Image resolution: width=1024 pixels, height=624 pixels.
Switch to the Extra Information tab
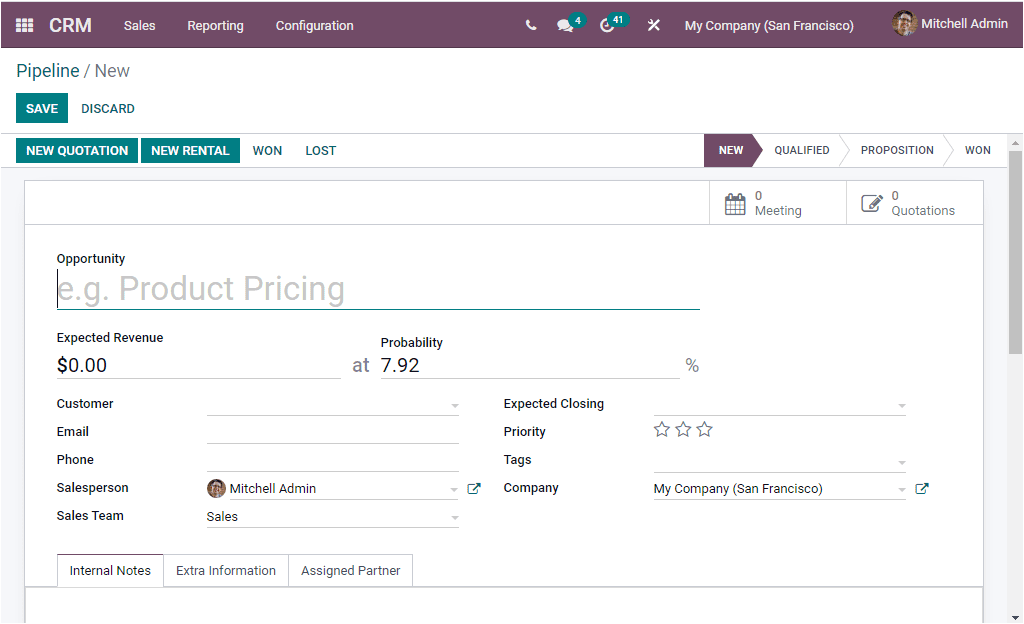[x=225, y=570]
